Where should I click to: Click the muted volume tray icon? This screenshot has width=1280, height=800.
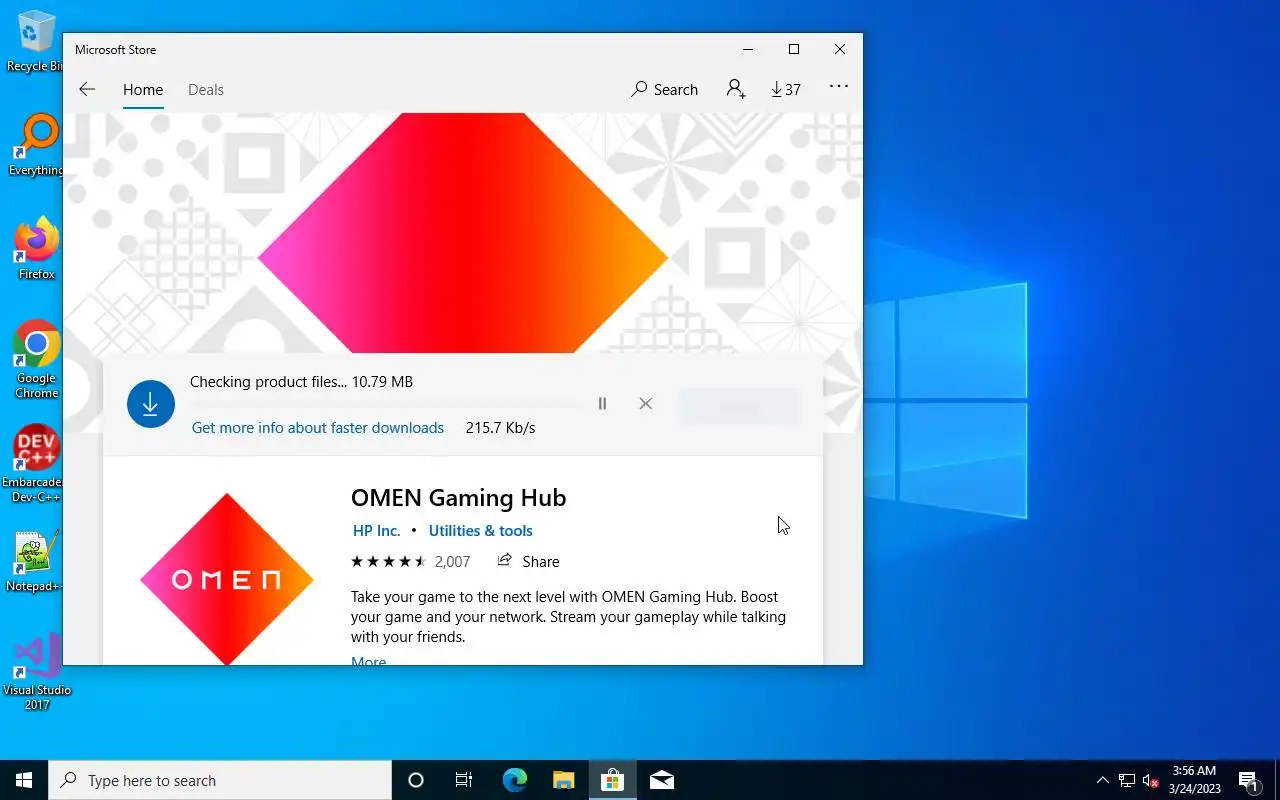pos(1150,780)
